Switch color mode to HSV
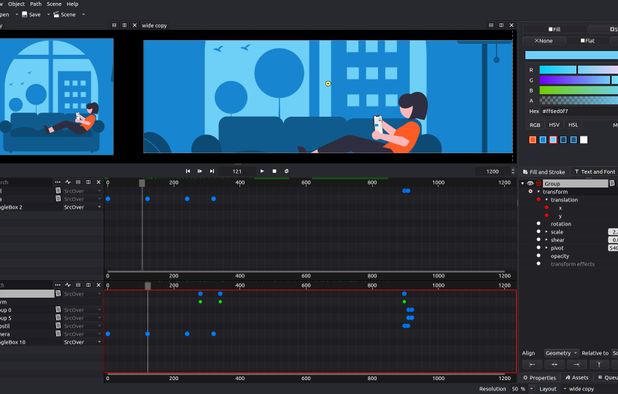Viewport: 618px width, 394px height. [x=554, y=125]
